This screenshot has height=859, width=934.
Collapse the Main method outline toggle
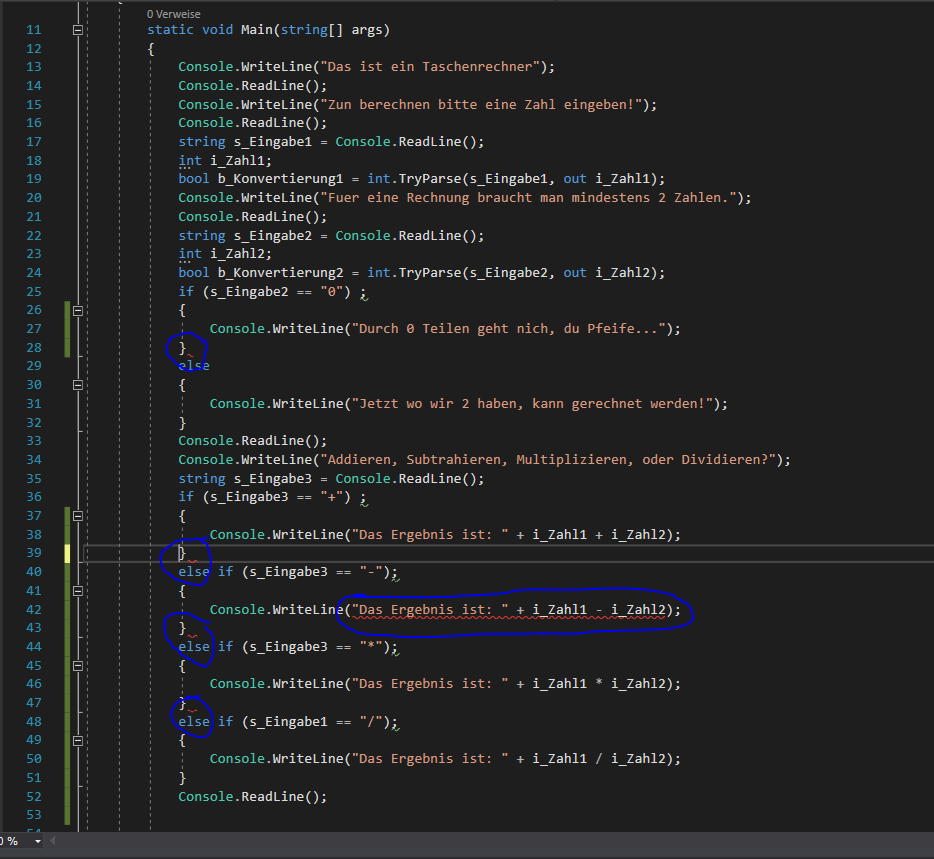point(78,30)
